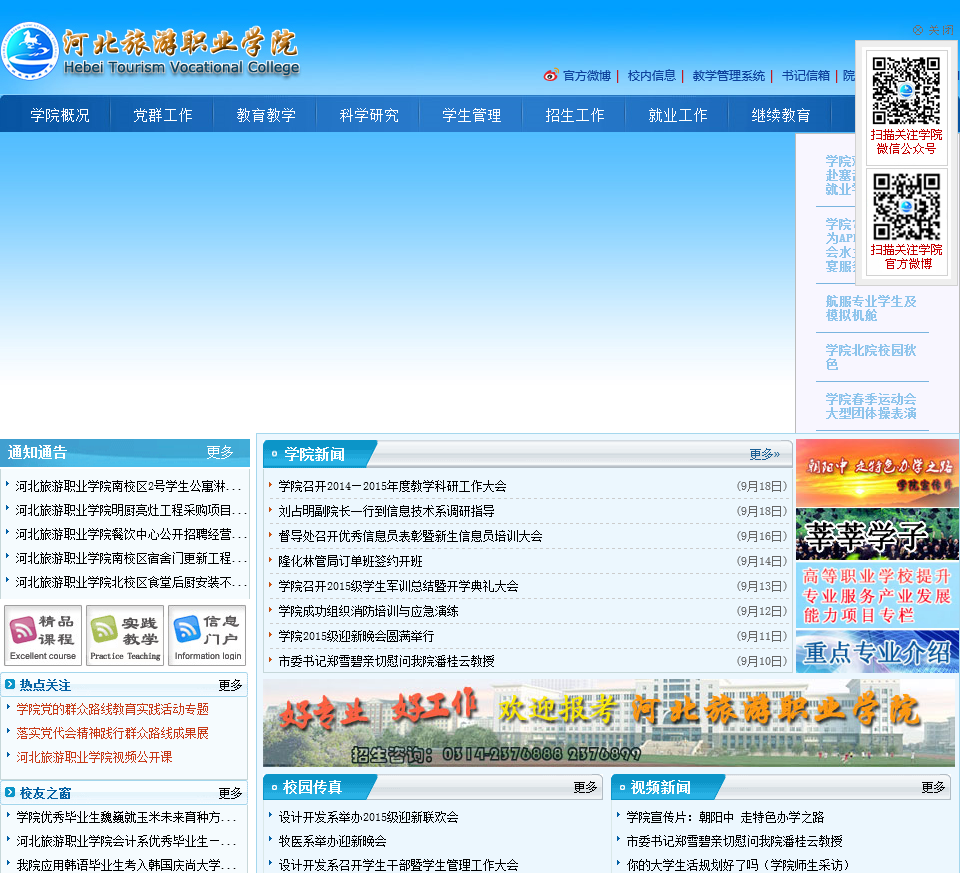Open news 督导处召开优秀信息员表彰
Viewport: 960px width, 873px height.
point(410,536)
